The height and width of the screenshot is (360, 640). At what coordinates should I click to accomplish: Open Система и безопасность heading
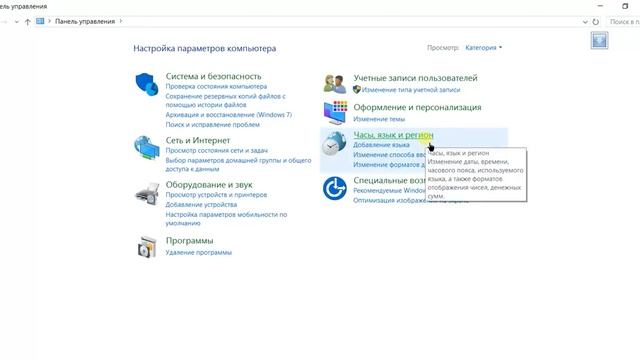click(213, 76)
